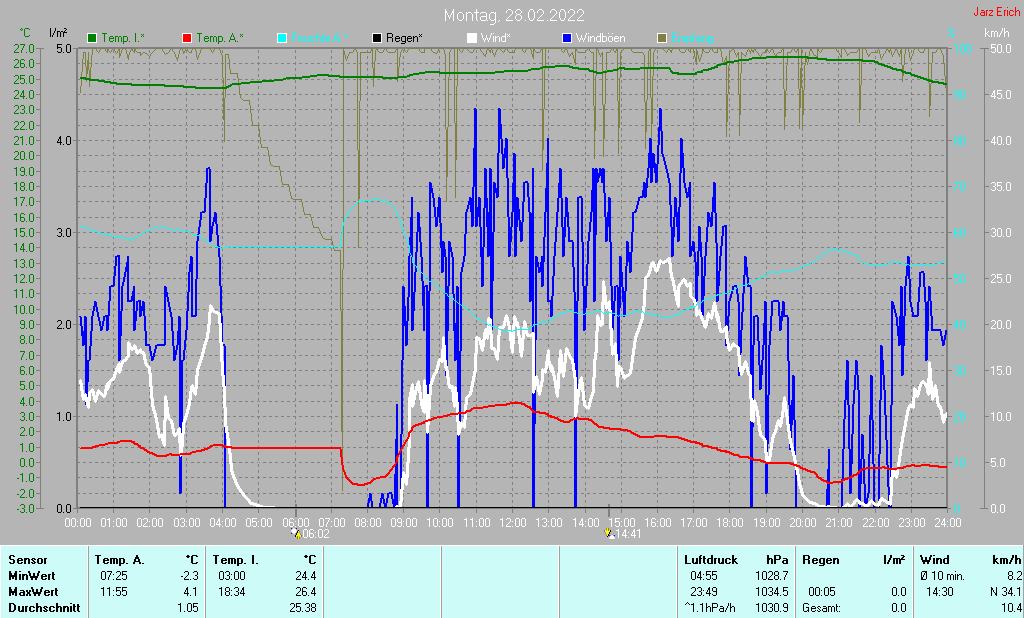Click the 'Wind*' legend label
The width and height of the screenshot is (1024, 618).
(495, 38)
